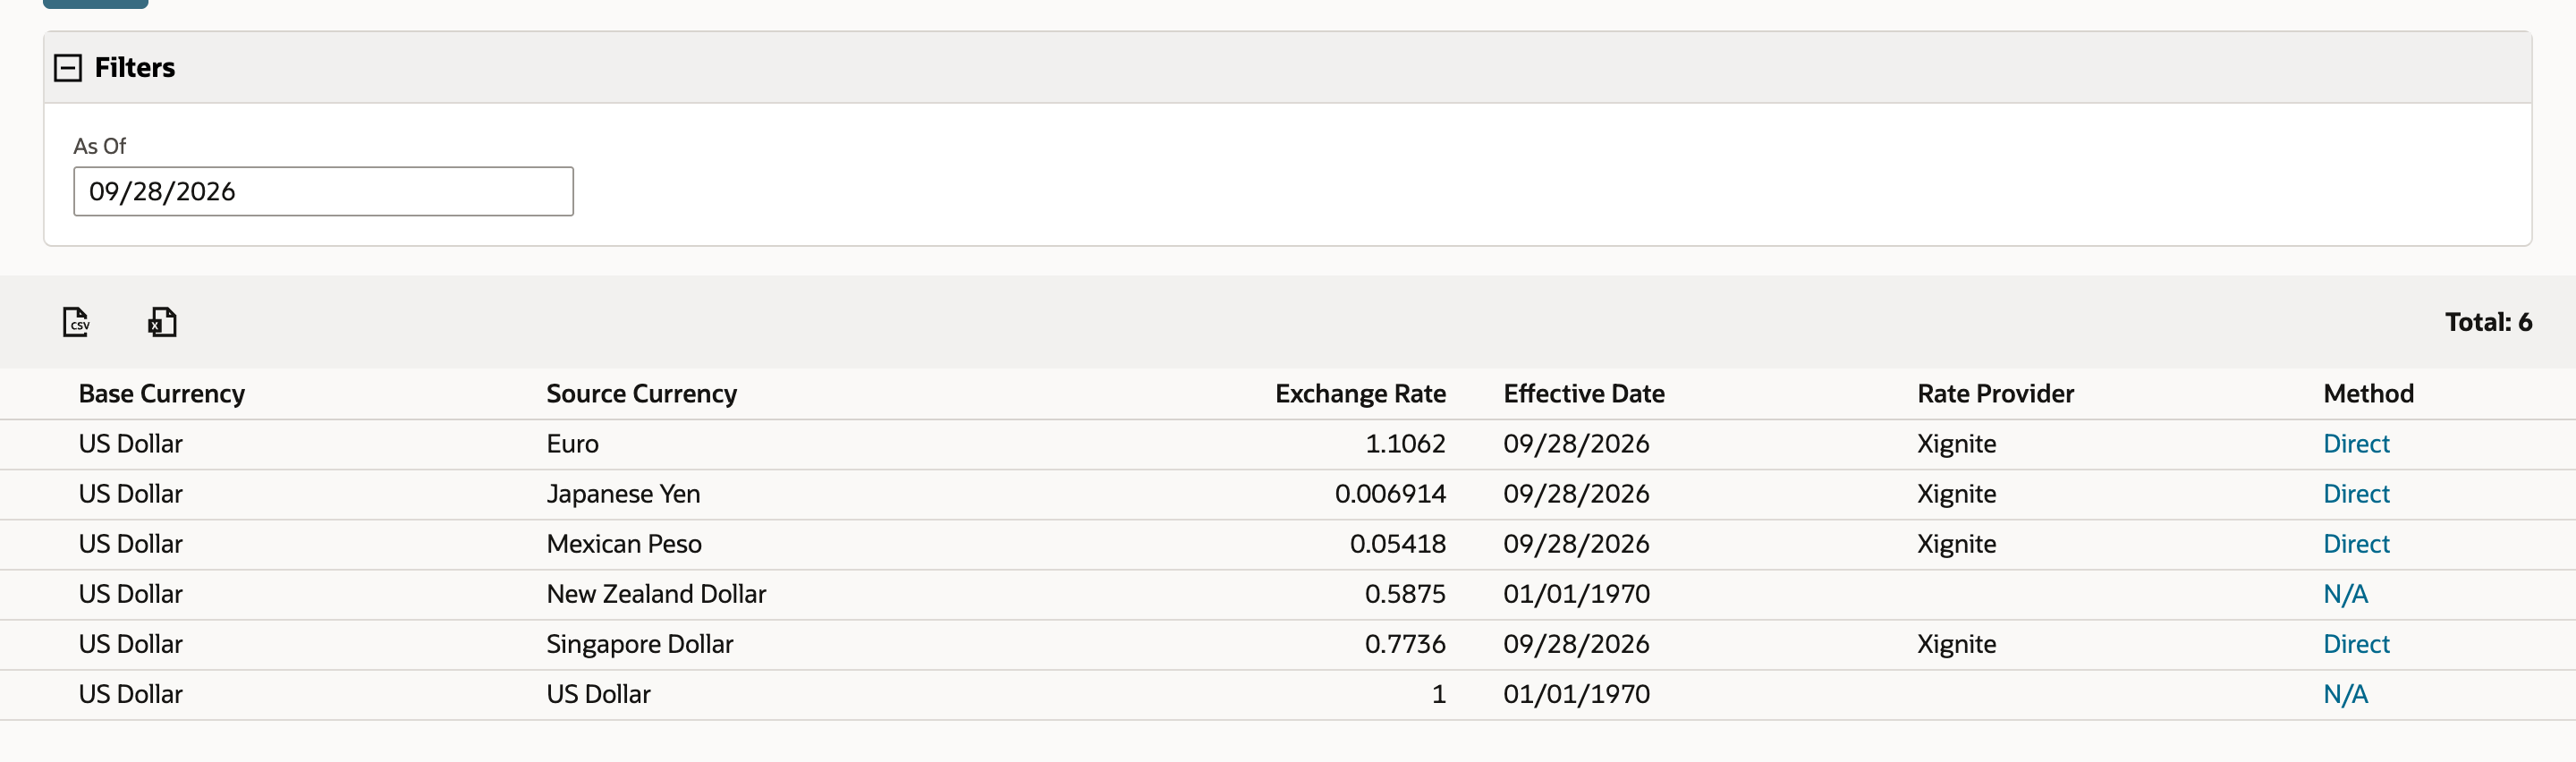This screenshot has height=762, width=2576.
Task: Click Xignite provider in the Euro row
Action: click(x=1956, y=444)
